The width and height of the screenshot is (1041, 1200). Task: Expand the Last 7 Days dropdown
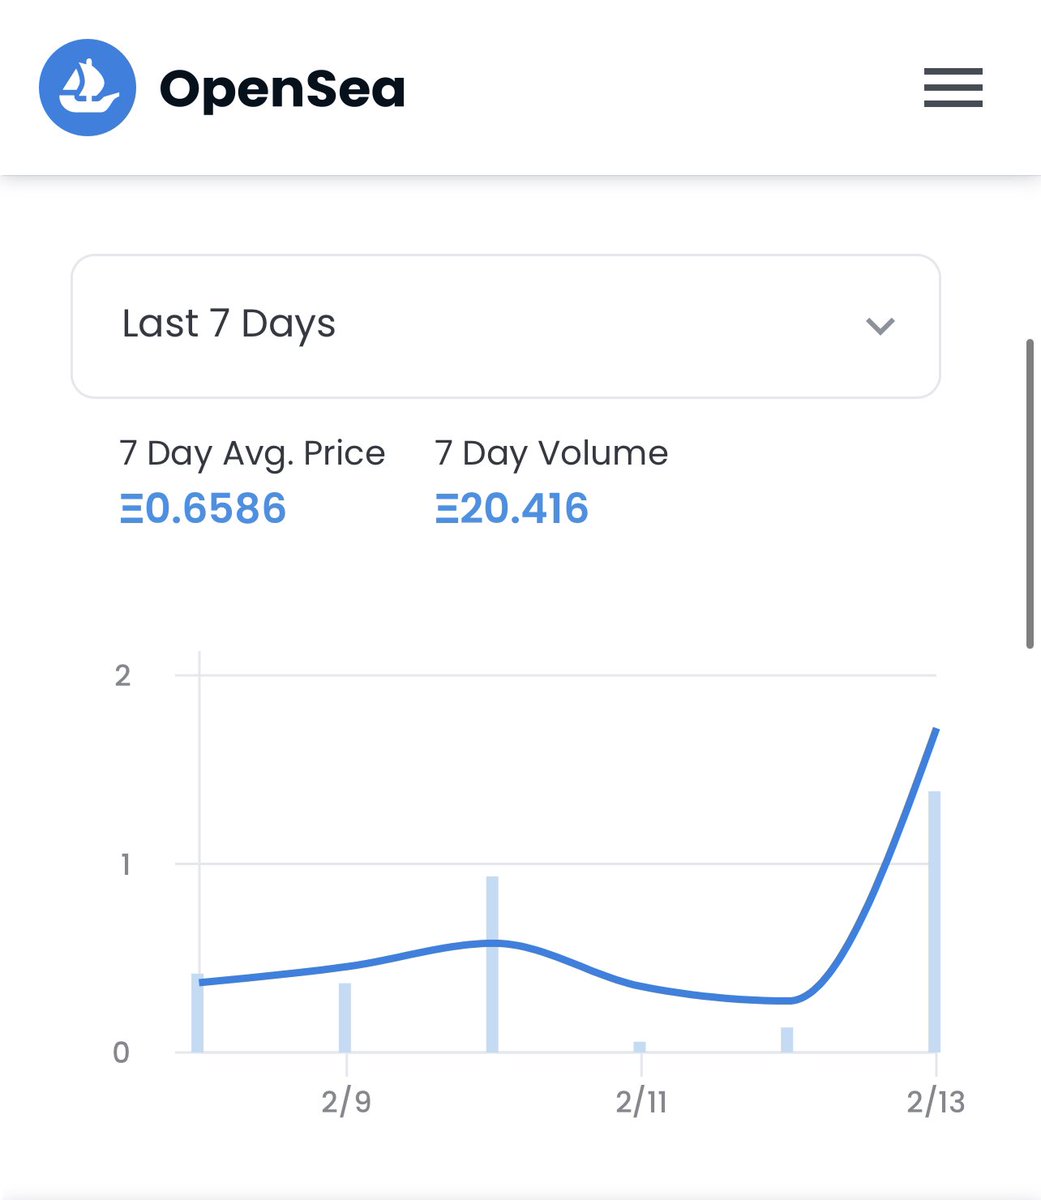pyautogui.click(x=506, y=326)
